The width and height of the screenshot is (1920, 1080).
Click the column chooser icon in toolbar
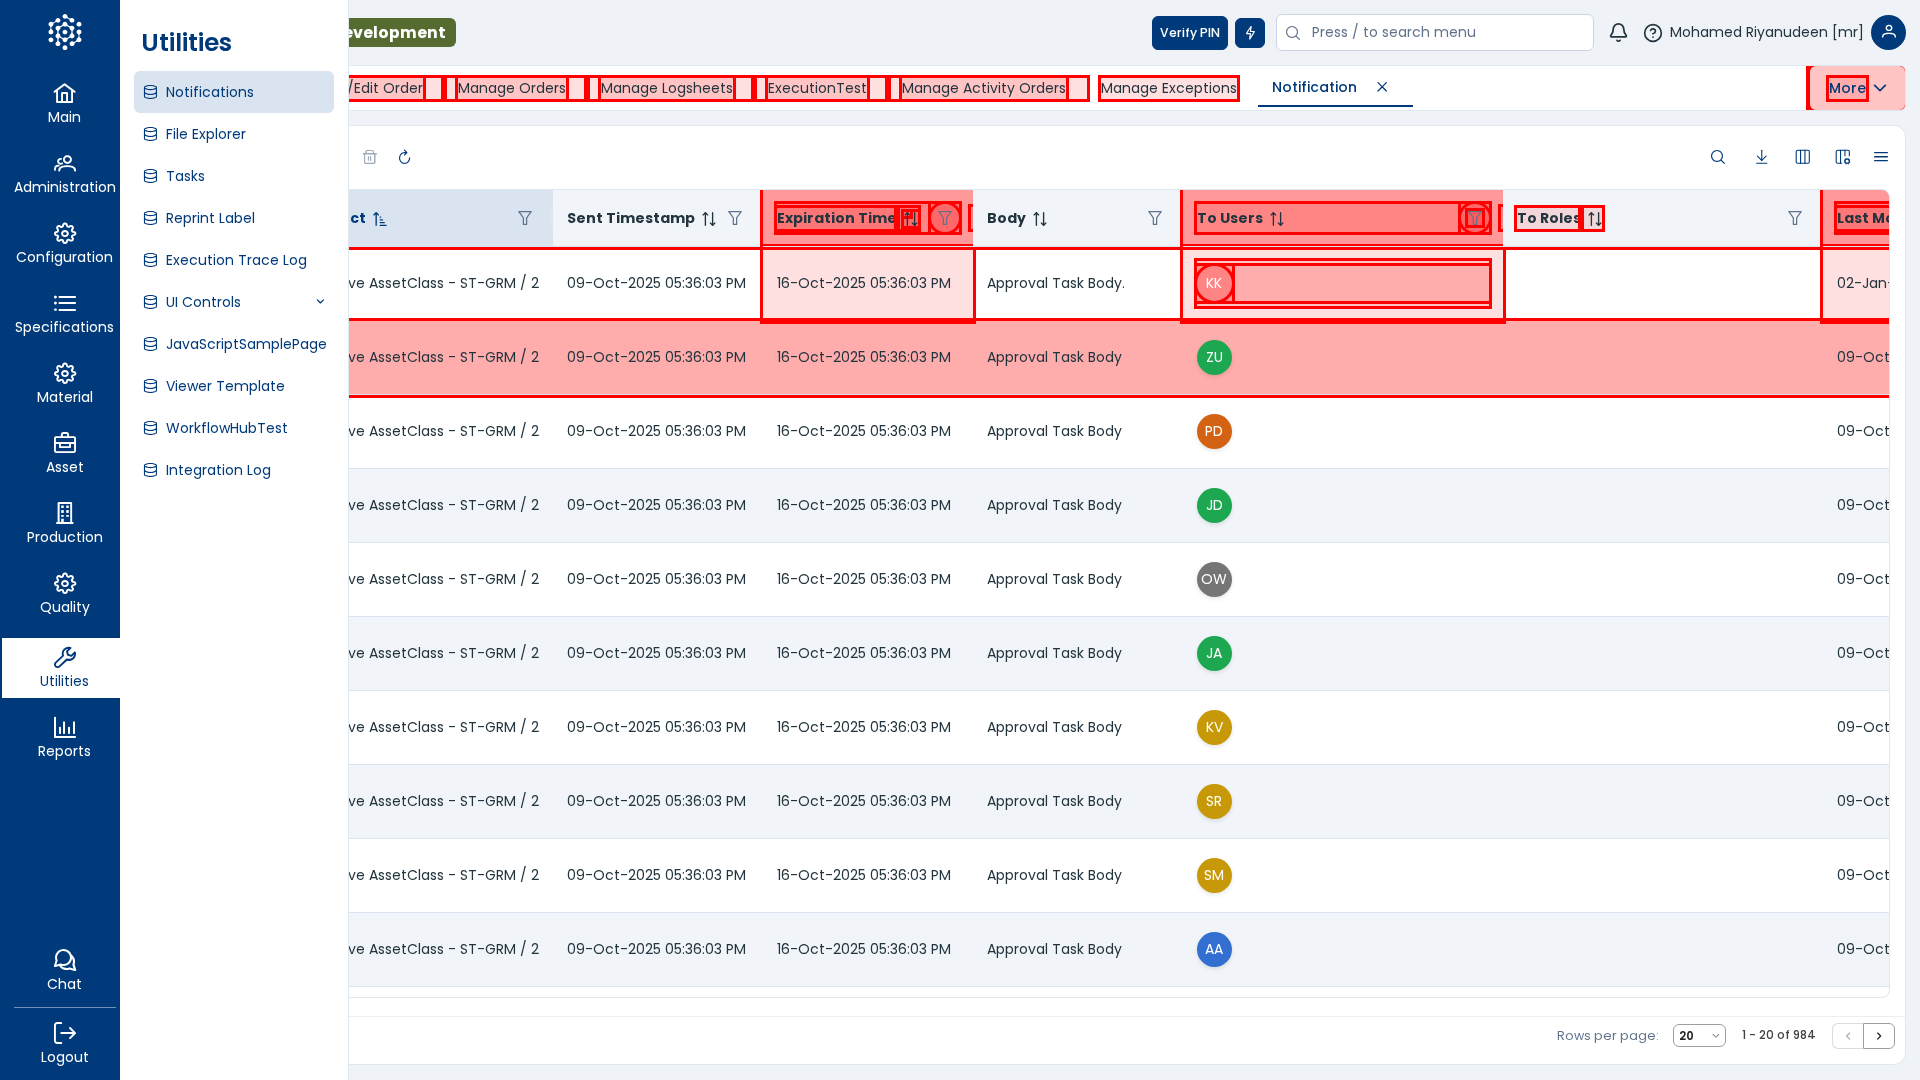[1802, 157]
